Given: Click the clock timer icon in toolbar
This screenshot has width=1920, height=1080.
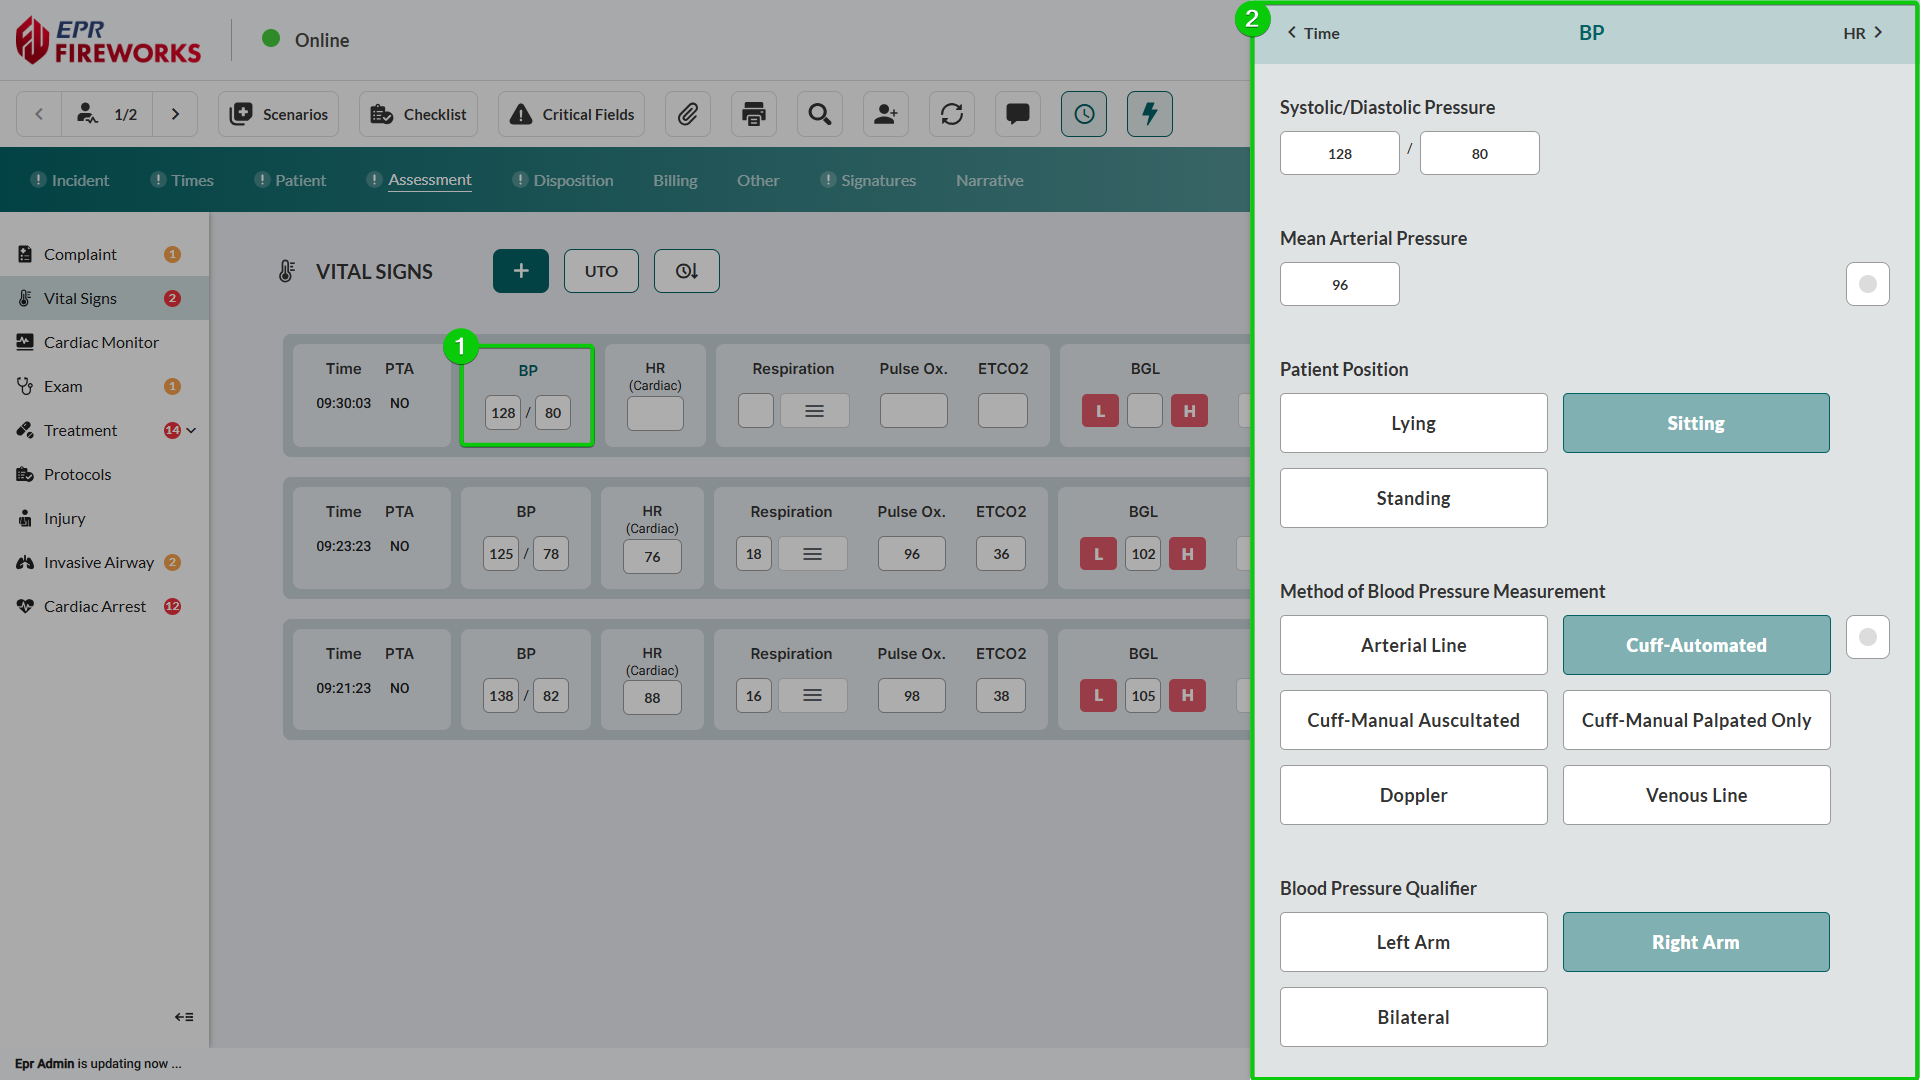Looking at the screenshot, I should [x=1084, y=114].
